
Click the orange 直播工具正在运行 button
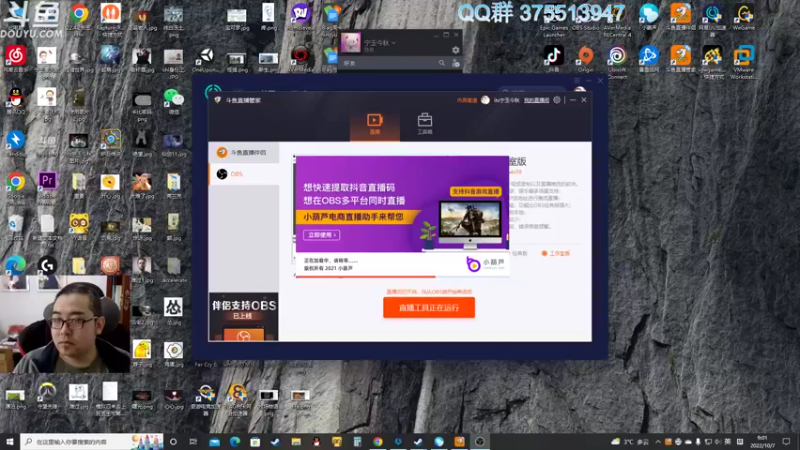429,308
